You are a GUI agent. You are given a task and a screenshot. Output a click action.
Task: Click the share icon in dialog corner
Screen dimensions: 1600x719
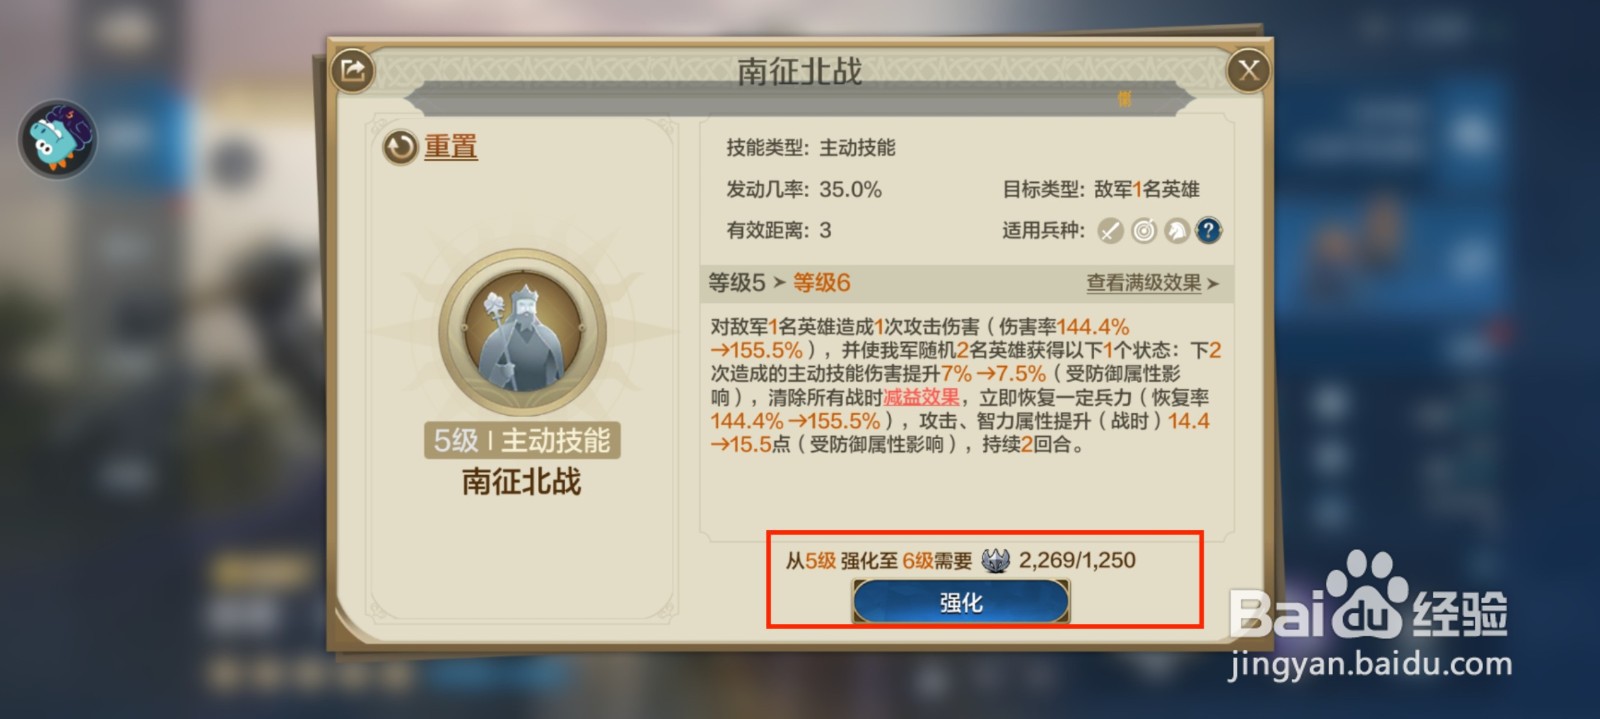tap(352, 70)
